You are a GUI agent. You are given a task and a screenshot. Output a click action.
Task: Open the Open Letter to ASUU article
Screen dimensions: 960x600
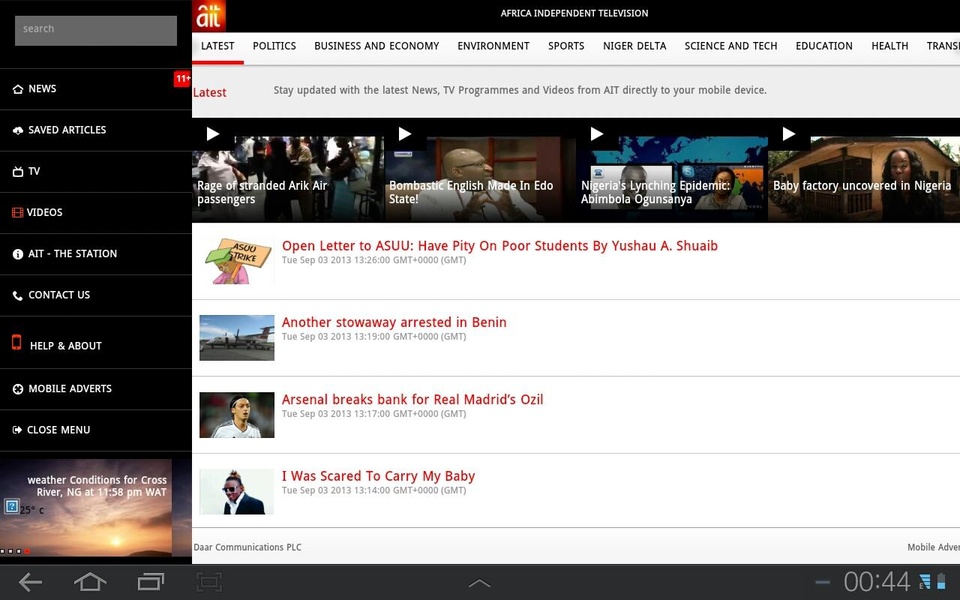pos(500,246)
